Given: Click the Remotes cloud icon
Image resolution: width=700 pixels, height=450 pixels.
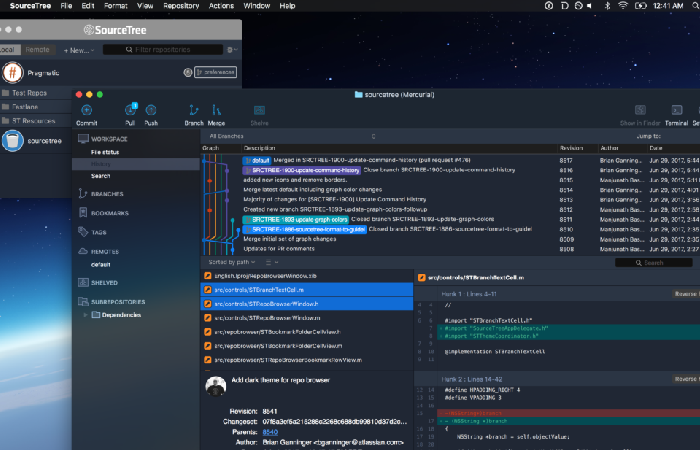Looking at the screenshot, I should tap(83, 251).
